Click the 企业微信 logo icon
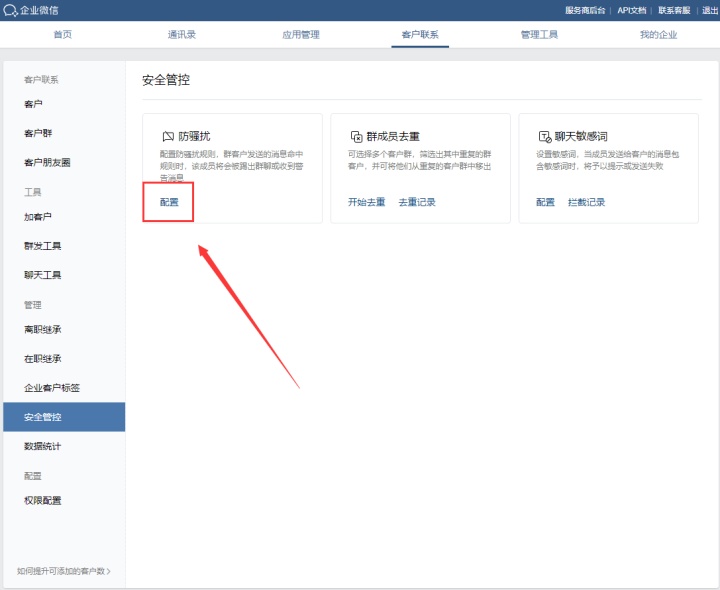This screenshot has width=720, height=590. [x=11, y=10]
